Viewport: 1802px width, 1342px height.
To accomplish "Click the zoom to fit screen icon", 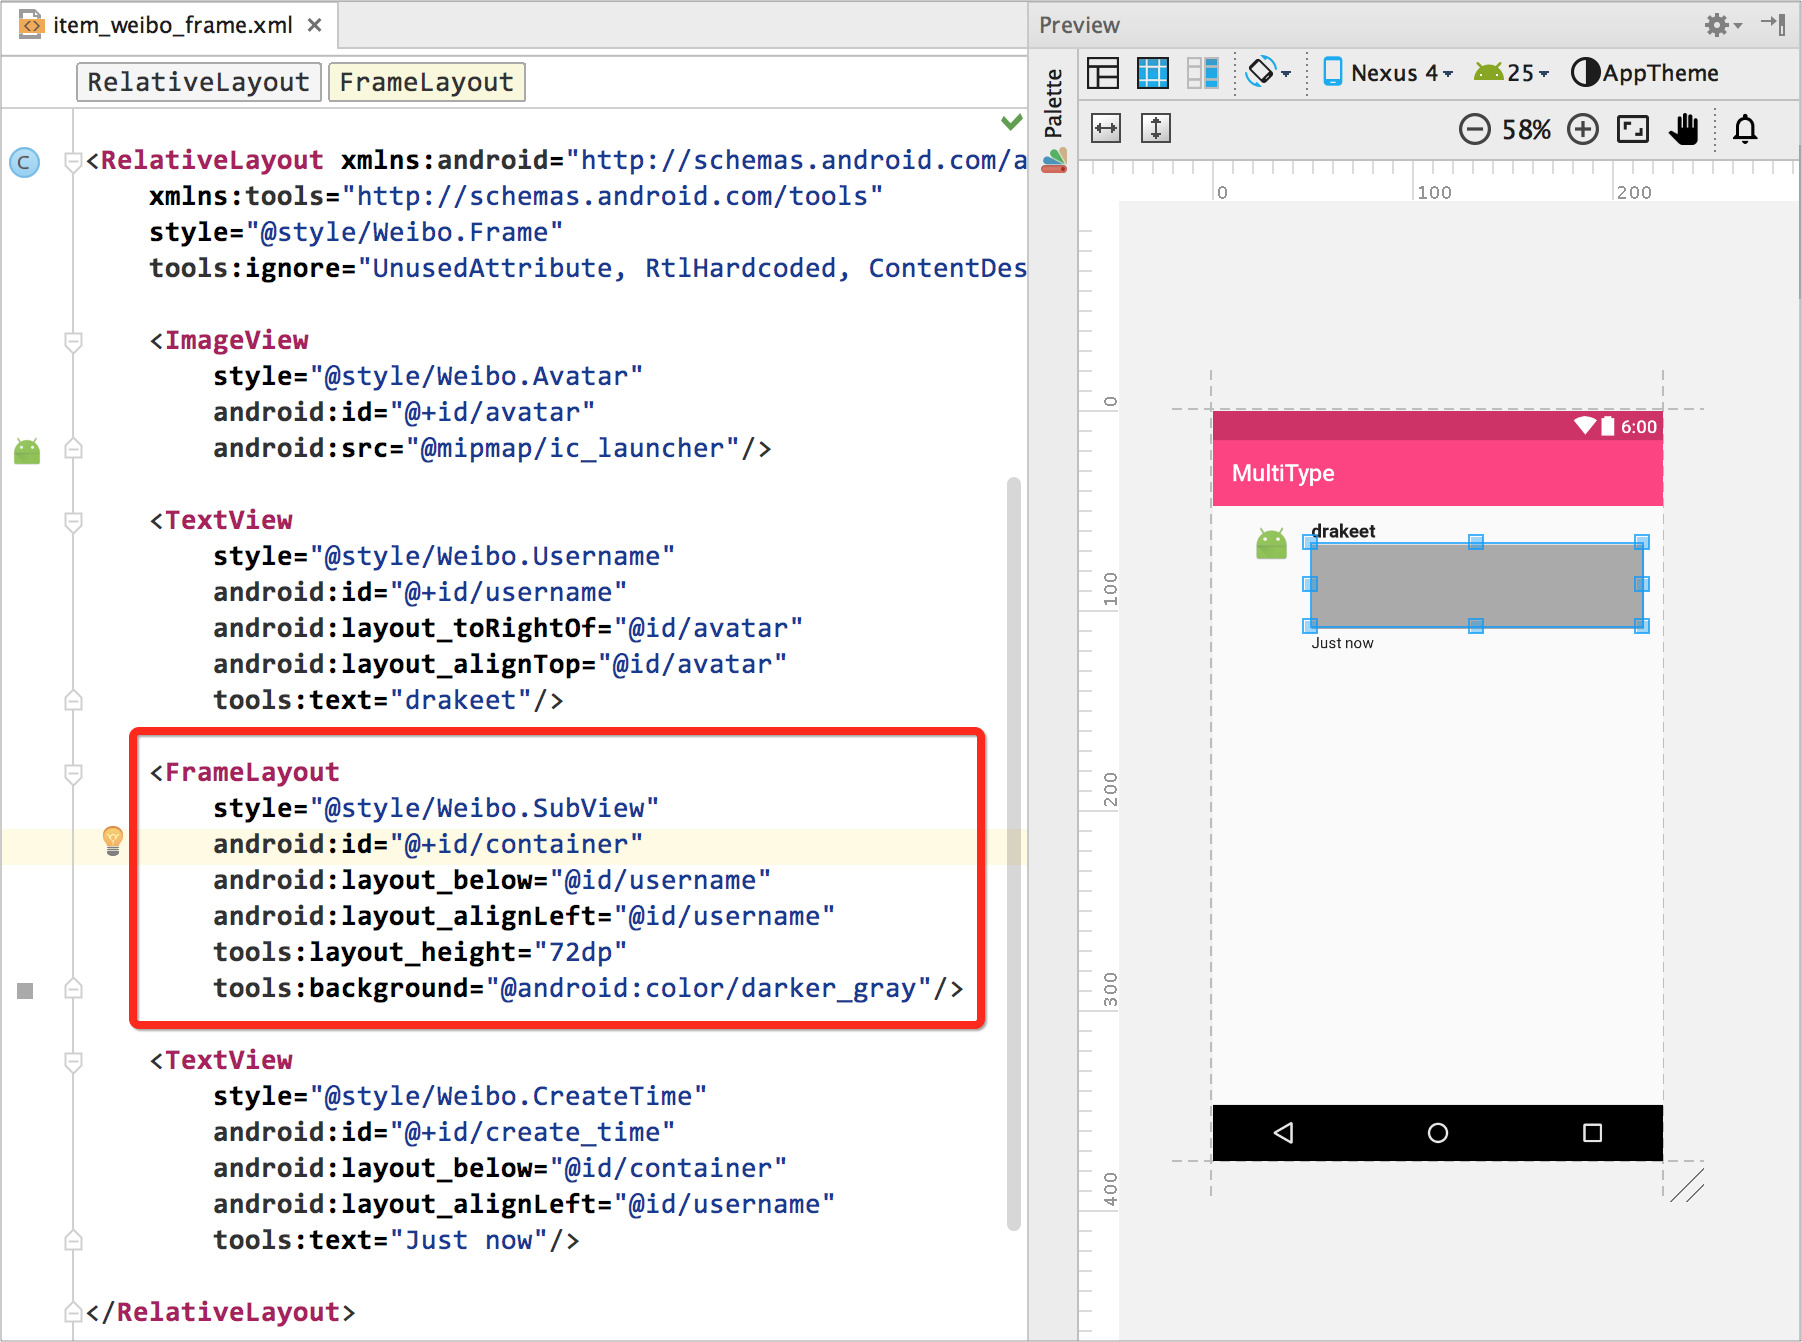I will pos(1633,129).
